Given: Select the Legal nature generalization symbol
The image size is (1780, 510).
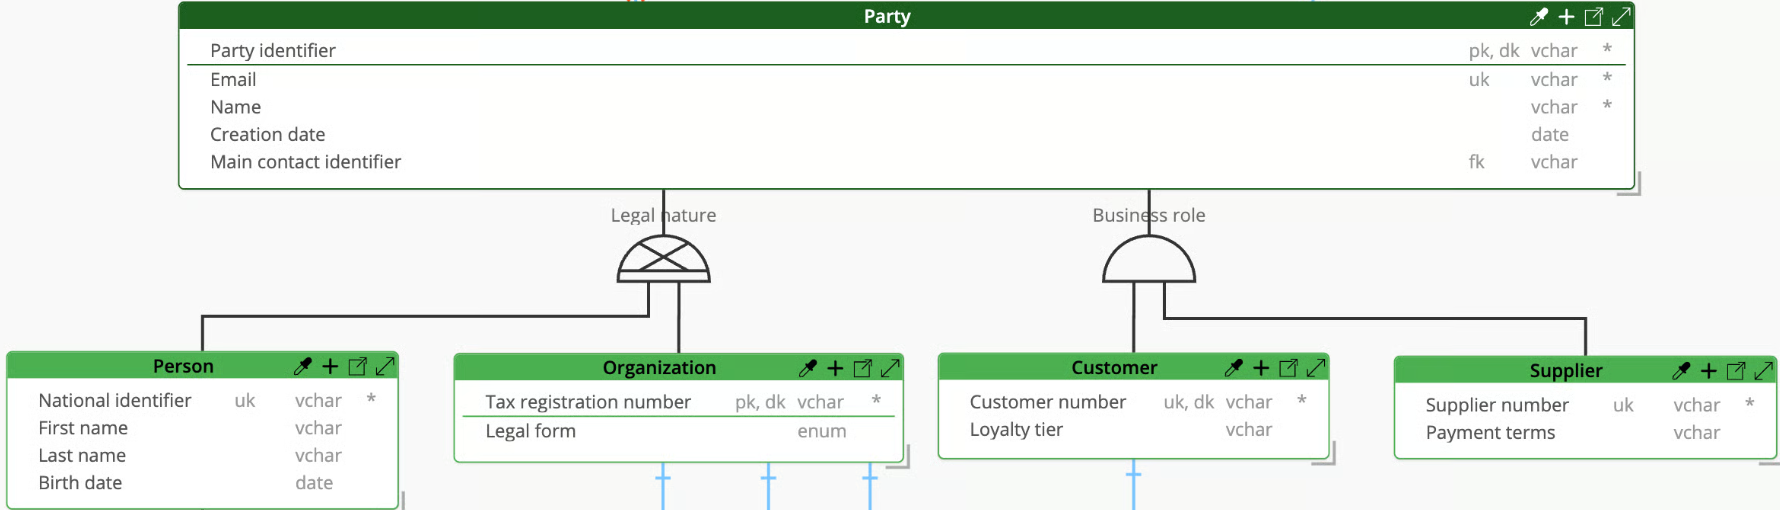Looking at the screenshot, I should [664, 259].
